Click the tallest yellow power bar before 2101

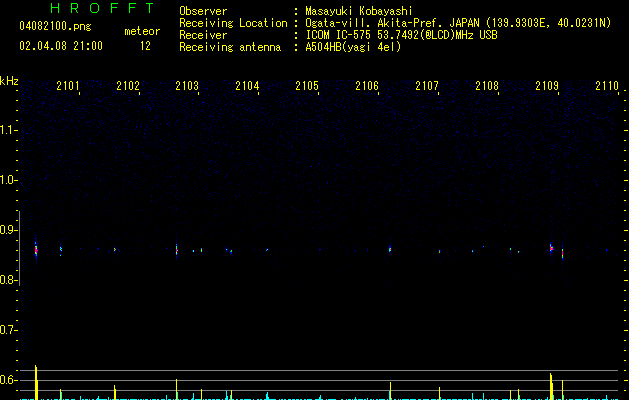[x=36, y=382]
